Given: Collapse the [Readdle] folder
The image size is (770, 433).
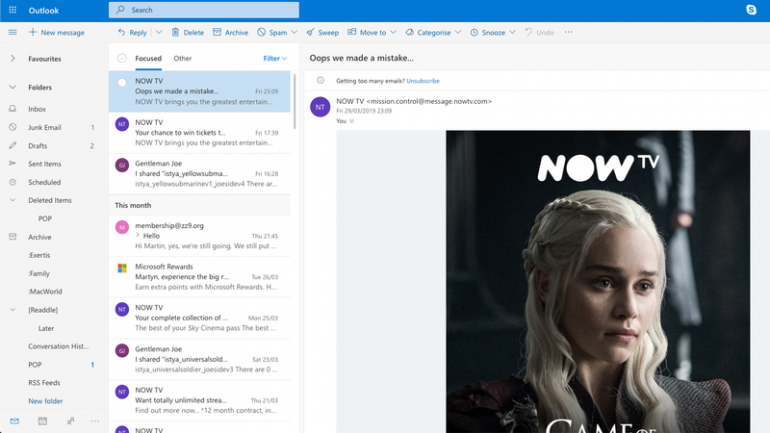Looking at the screenshot, I should point(13,310).
